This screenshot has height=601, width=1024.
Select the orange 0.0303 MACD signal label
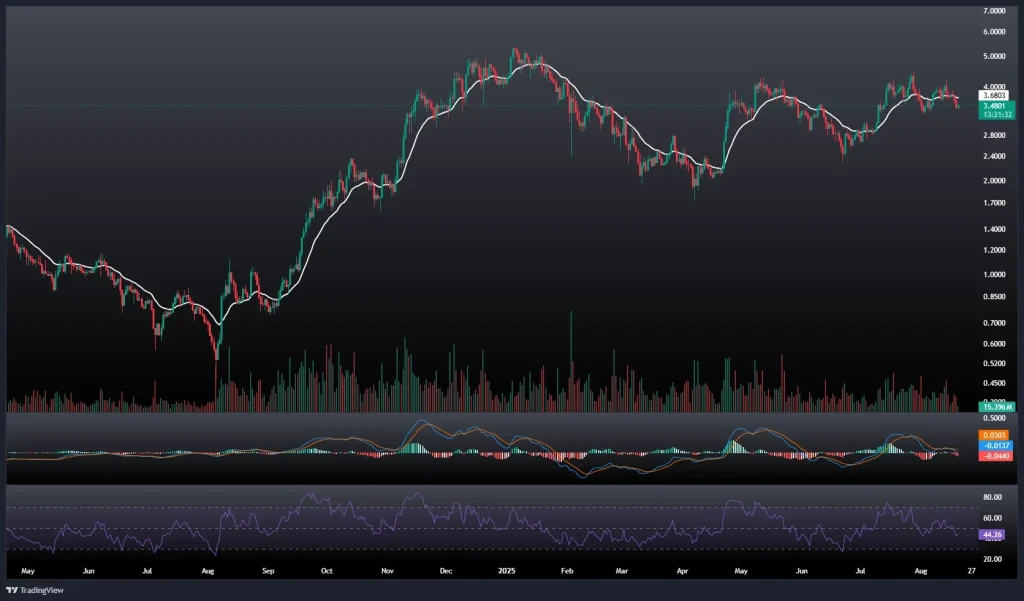click(x=994, y=436)
